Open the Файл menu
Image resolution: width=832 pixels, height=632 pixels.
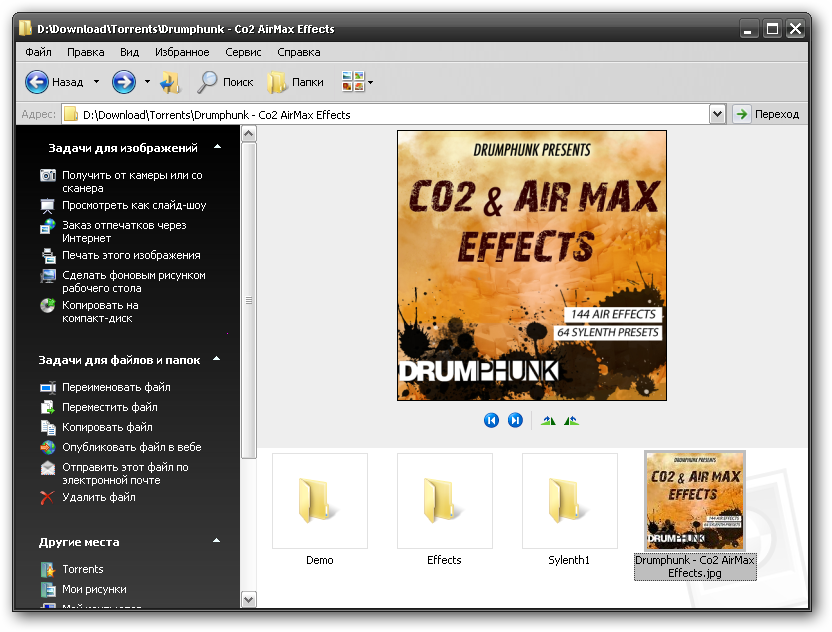point(38,52)
